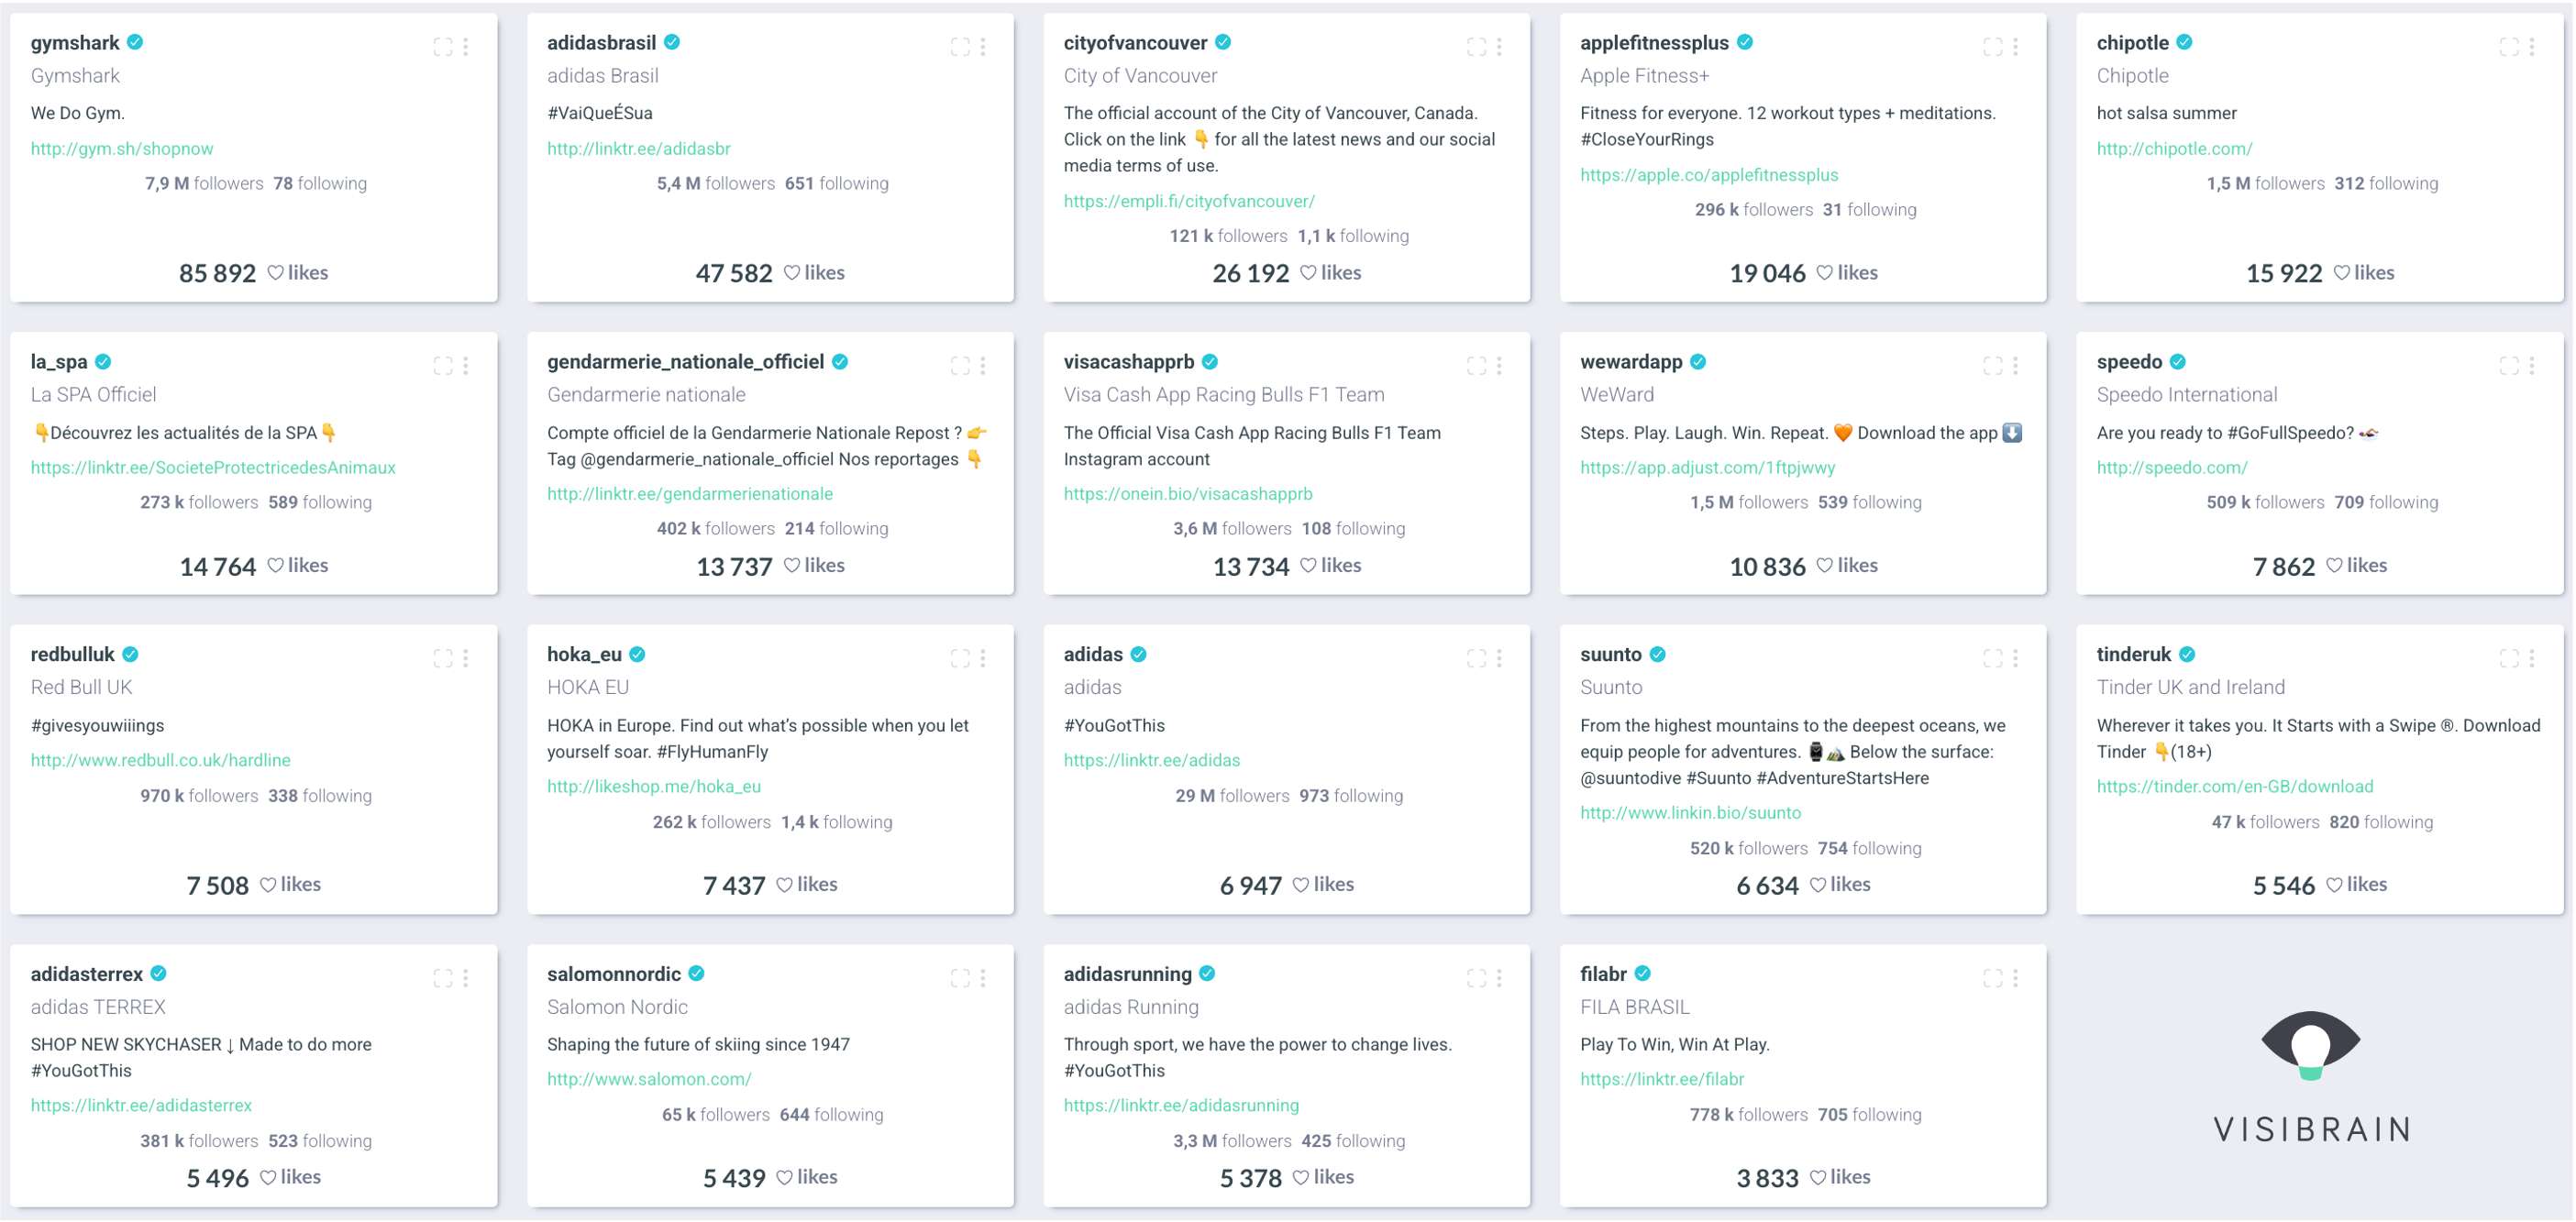Open the more options menu for speedo
The height and width of the screenshot is (1222, 2576).
2532,366
